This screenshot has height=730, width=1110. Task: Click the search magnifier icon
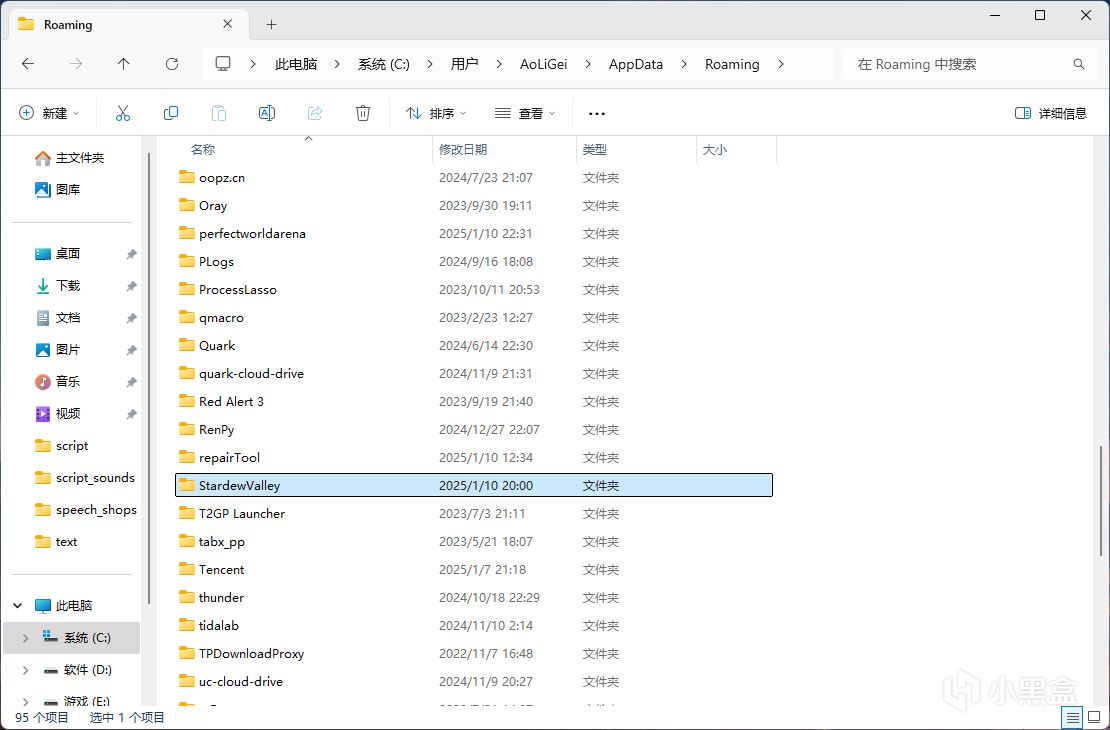[1079, 64]
